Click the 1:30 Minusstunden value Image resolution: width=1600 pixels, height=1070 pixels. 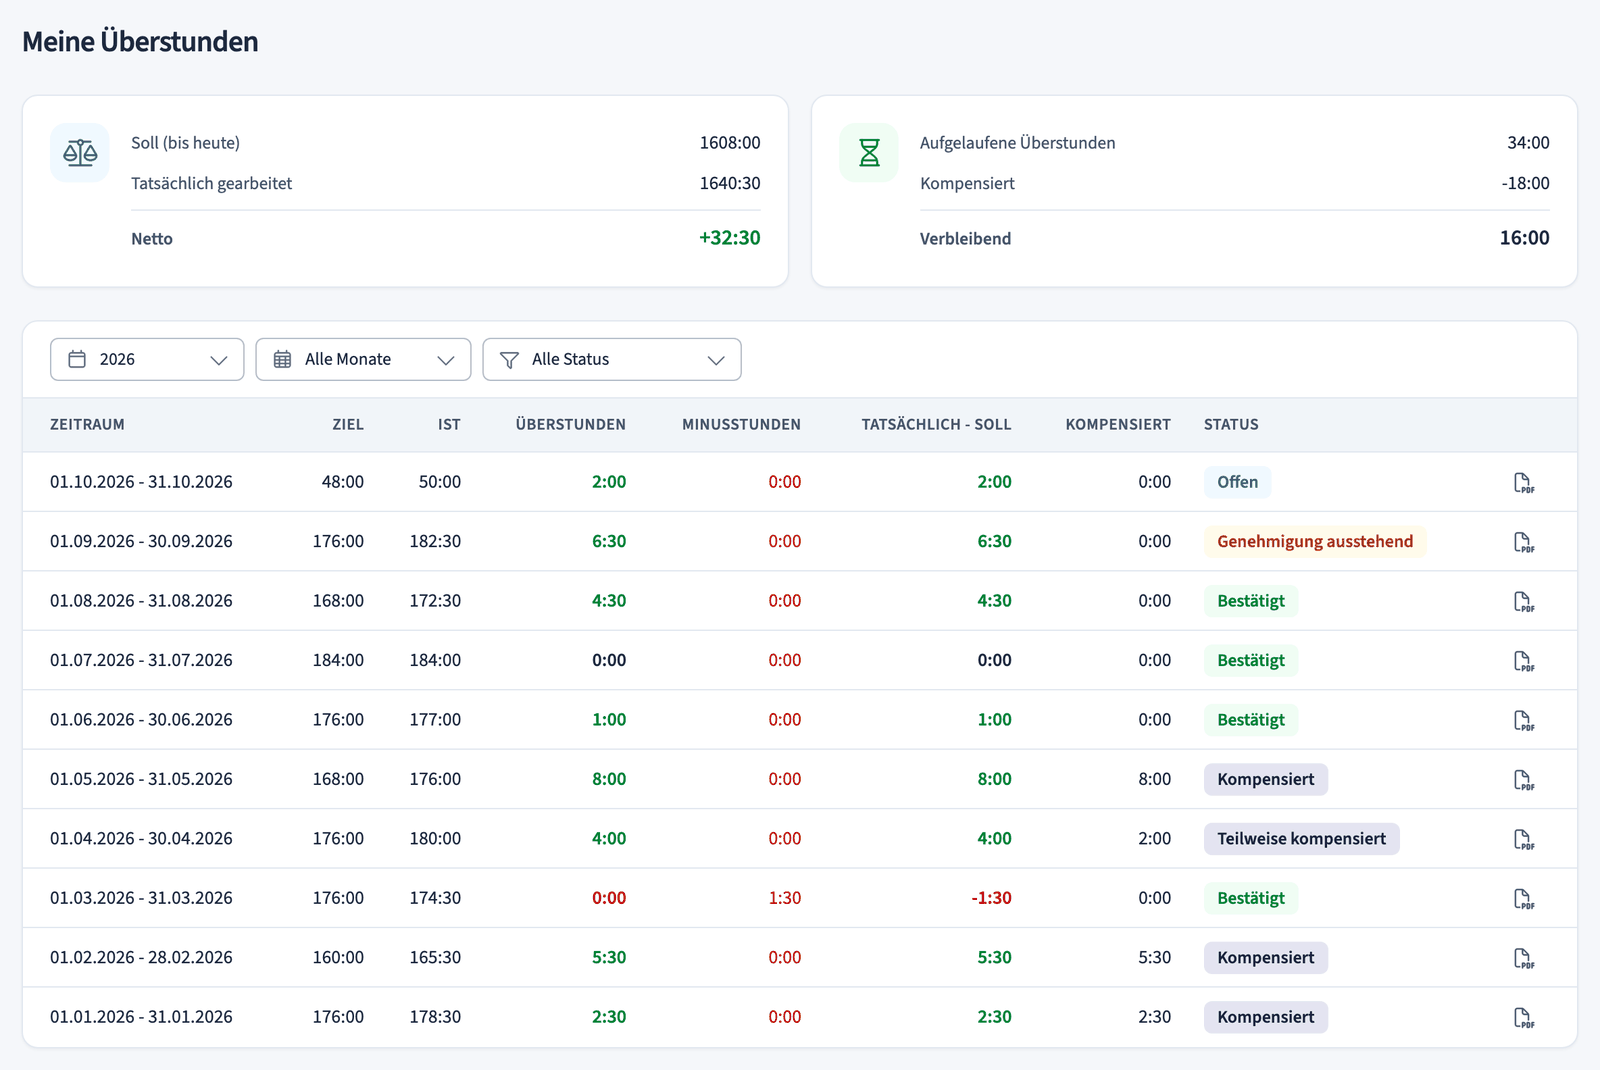(784, 898)
